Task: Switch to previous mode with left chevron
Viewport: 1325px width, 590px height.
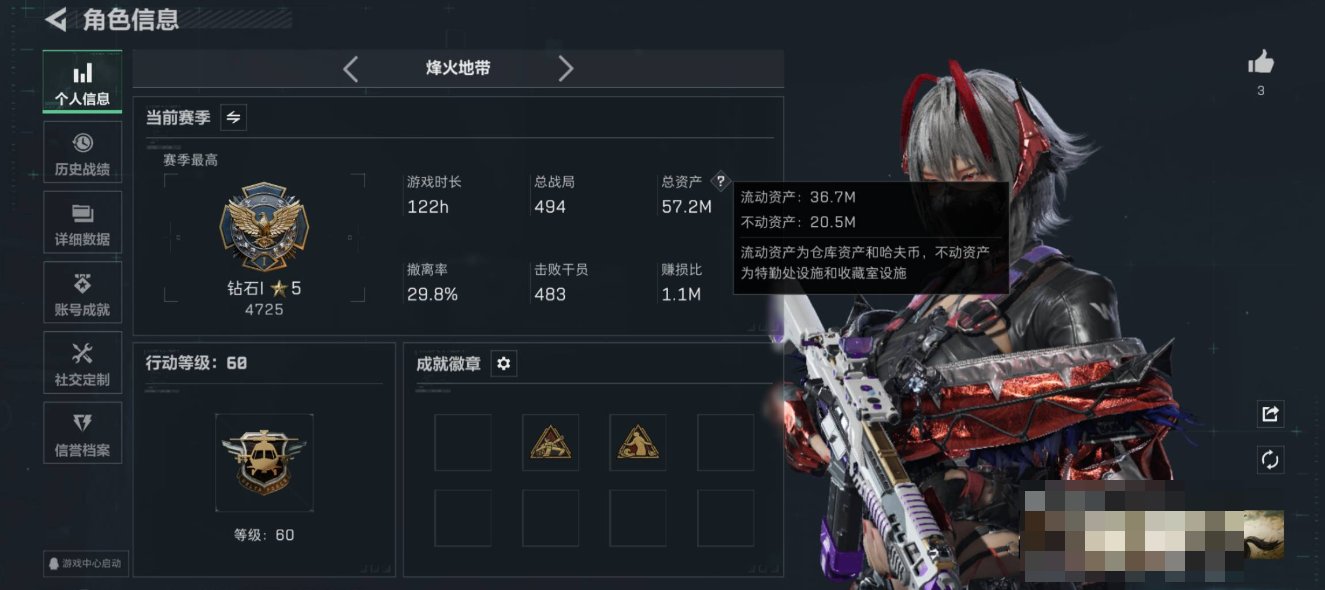Action: click(x=350, y=68)
